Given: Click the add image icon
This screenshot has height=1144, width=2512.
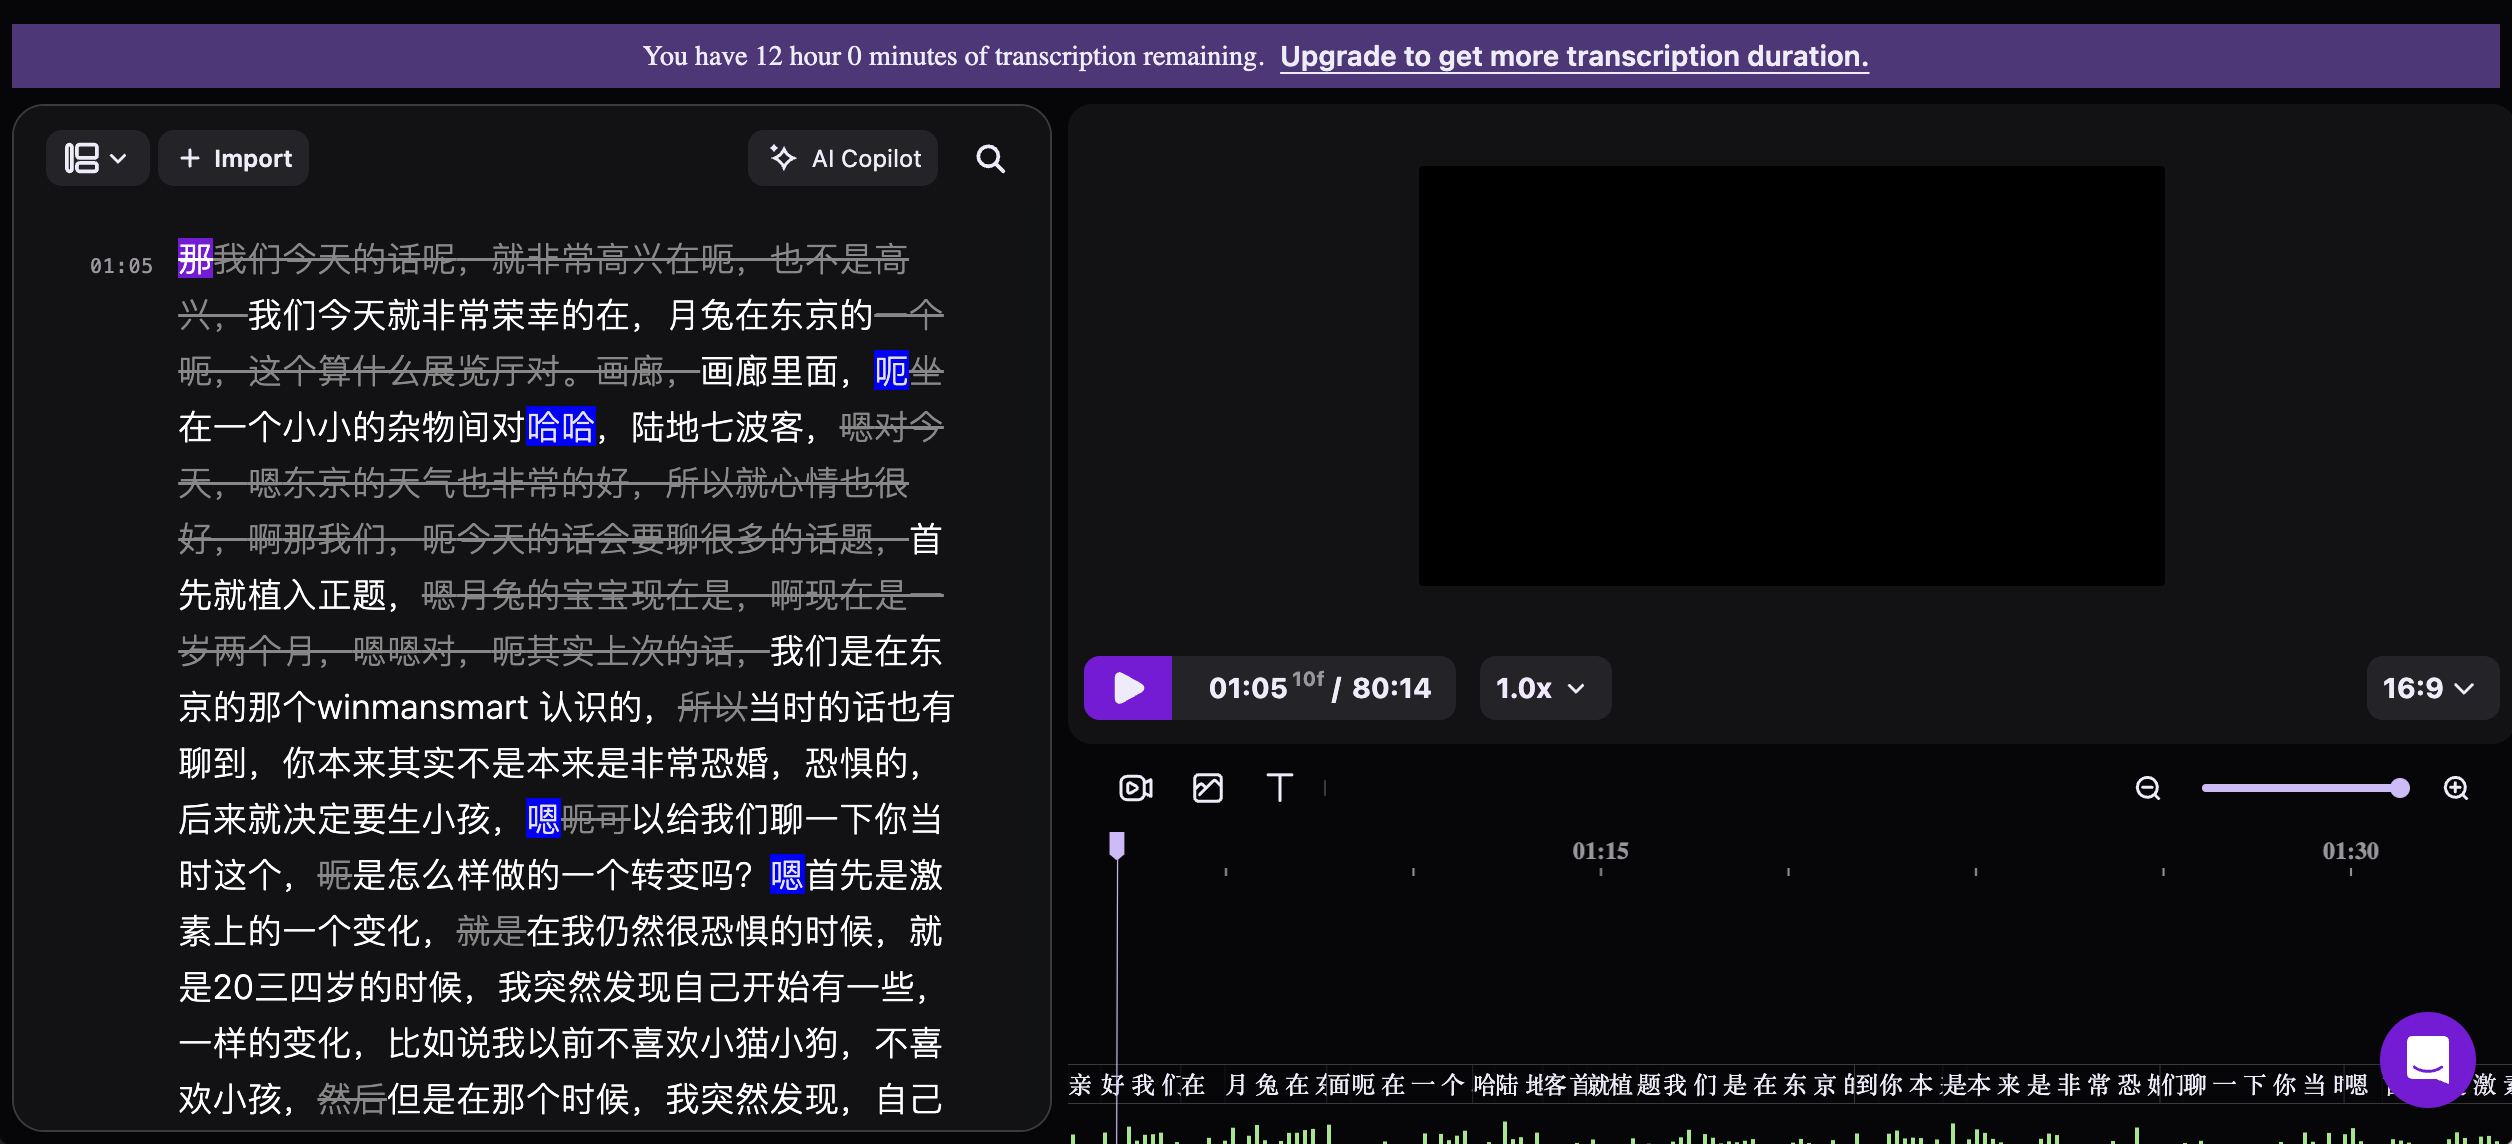Looking at the screenshot, I should 1208,788.
